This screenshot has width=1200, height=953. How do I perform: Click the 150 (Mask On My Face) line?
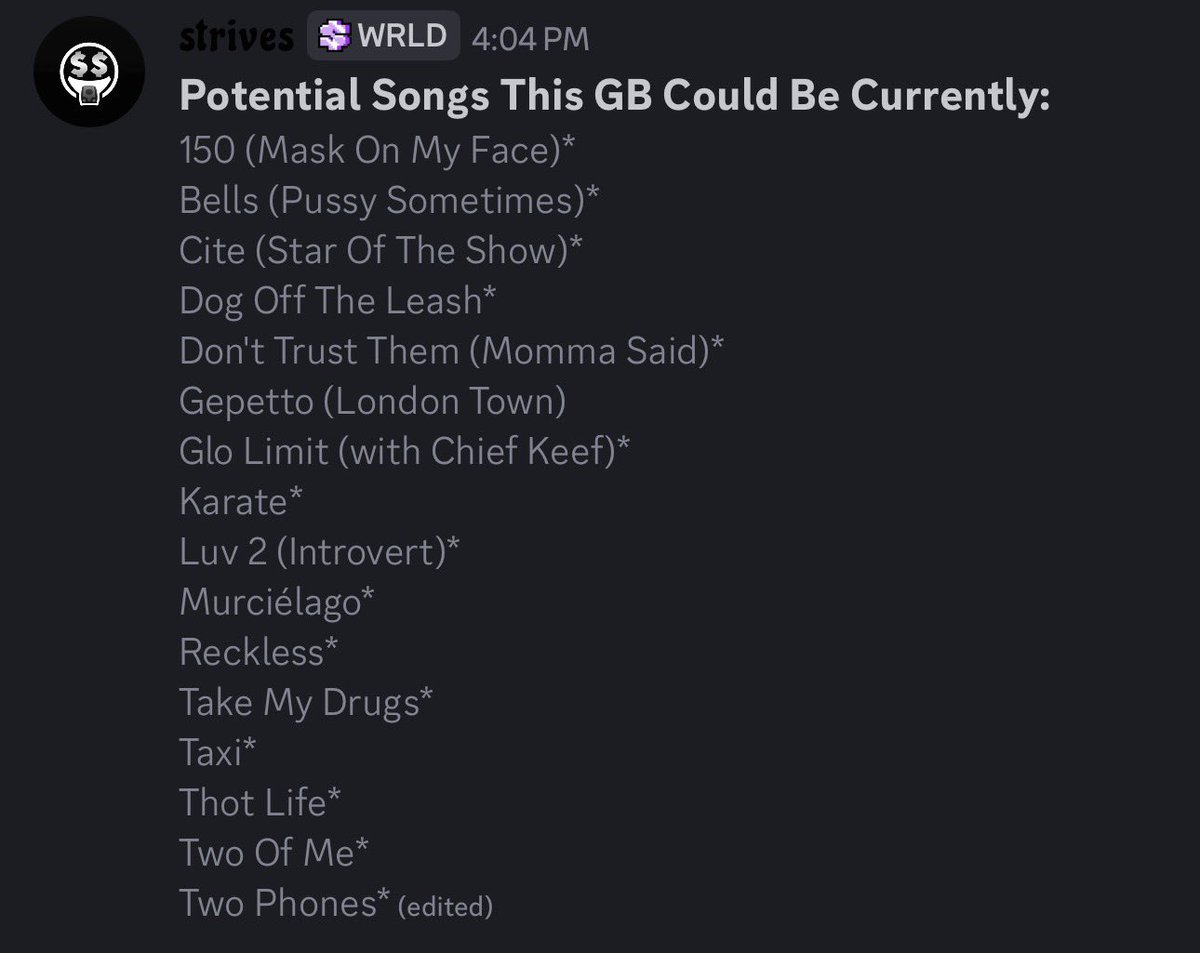377,150
